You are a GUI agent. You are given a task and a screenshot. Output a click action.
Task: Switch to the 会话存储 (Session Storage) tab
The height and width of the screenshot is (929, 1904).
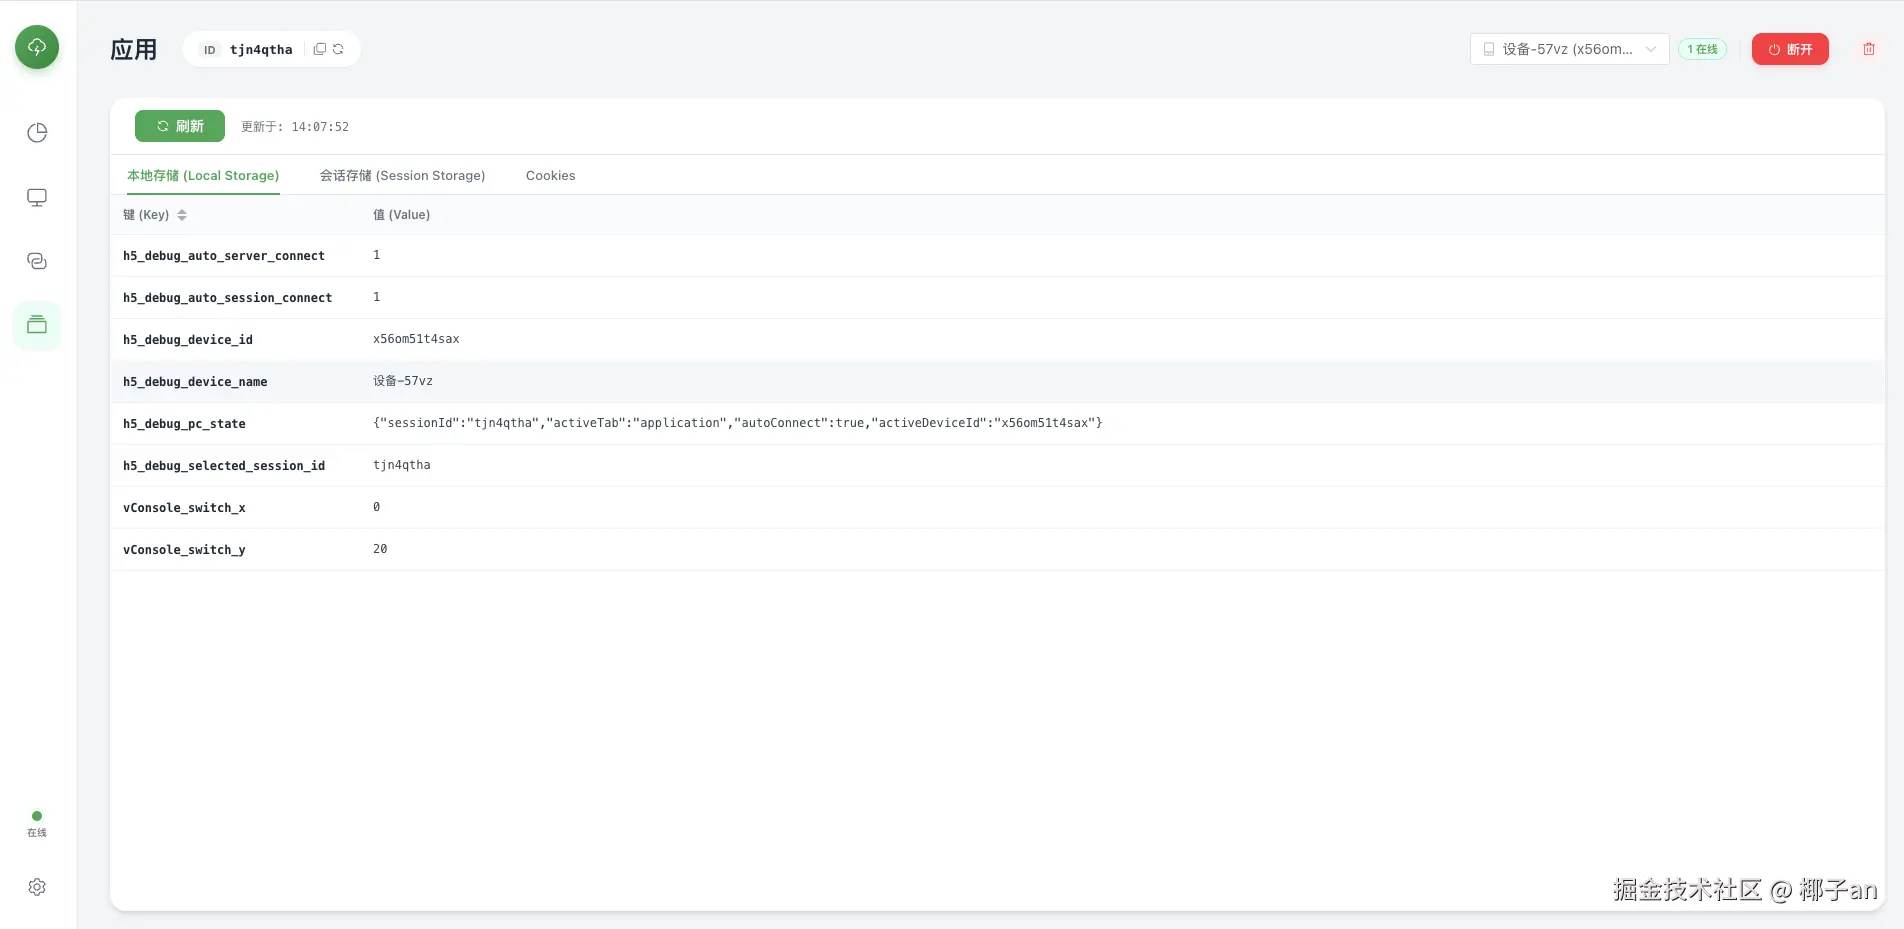point(402,176)
